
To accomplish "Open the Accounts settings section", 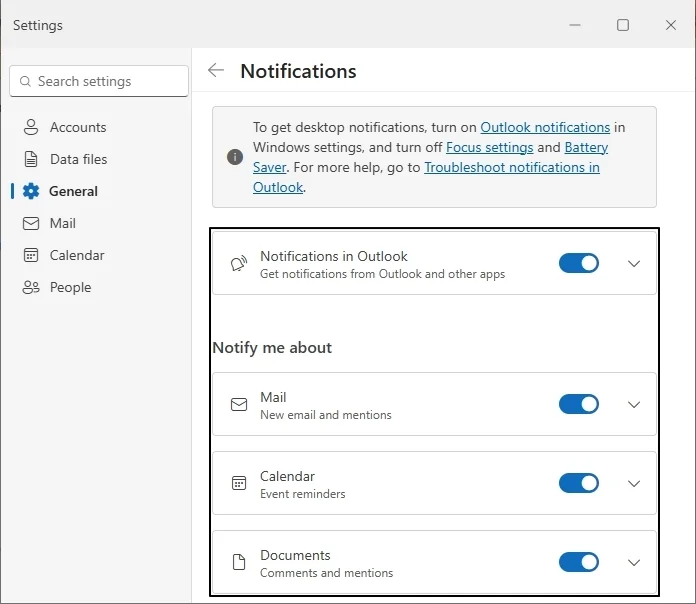I will 78,127.
